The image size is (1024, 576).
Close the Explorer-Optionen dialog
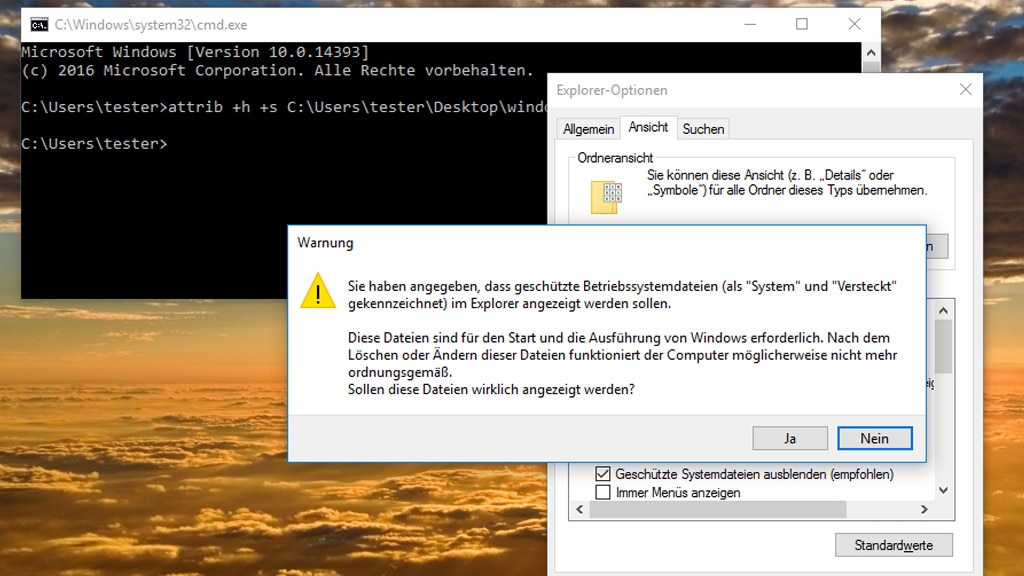click(x=965, y=89)
